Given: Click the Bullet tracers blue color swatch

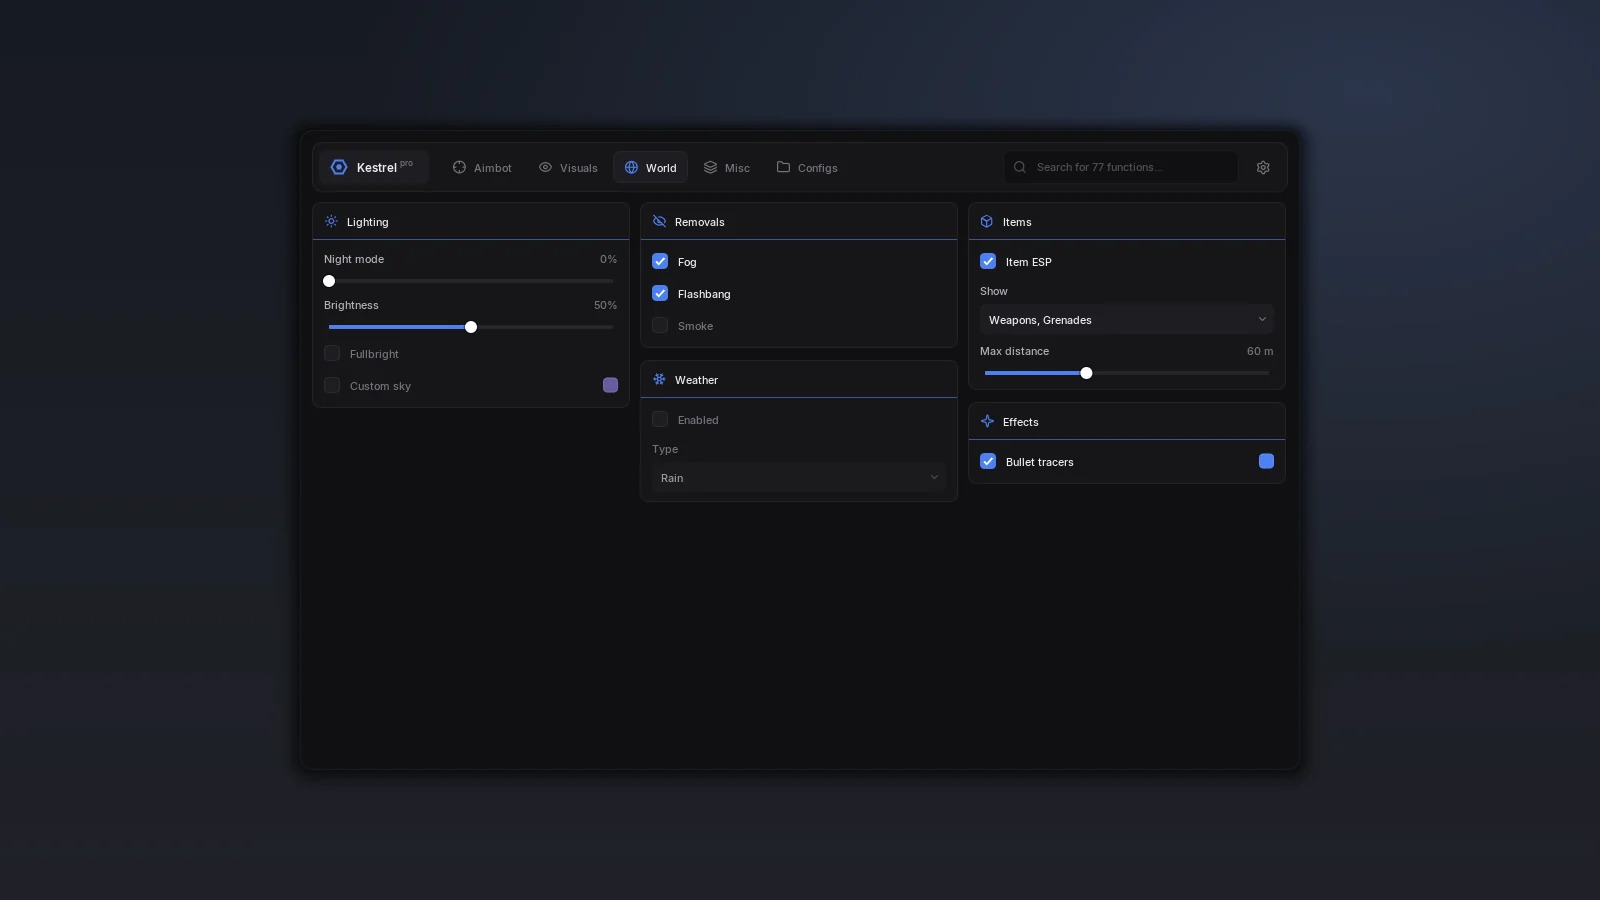Looking at the screenshot, I should [x=1266, y=461].
